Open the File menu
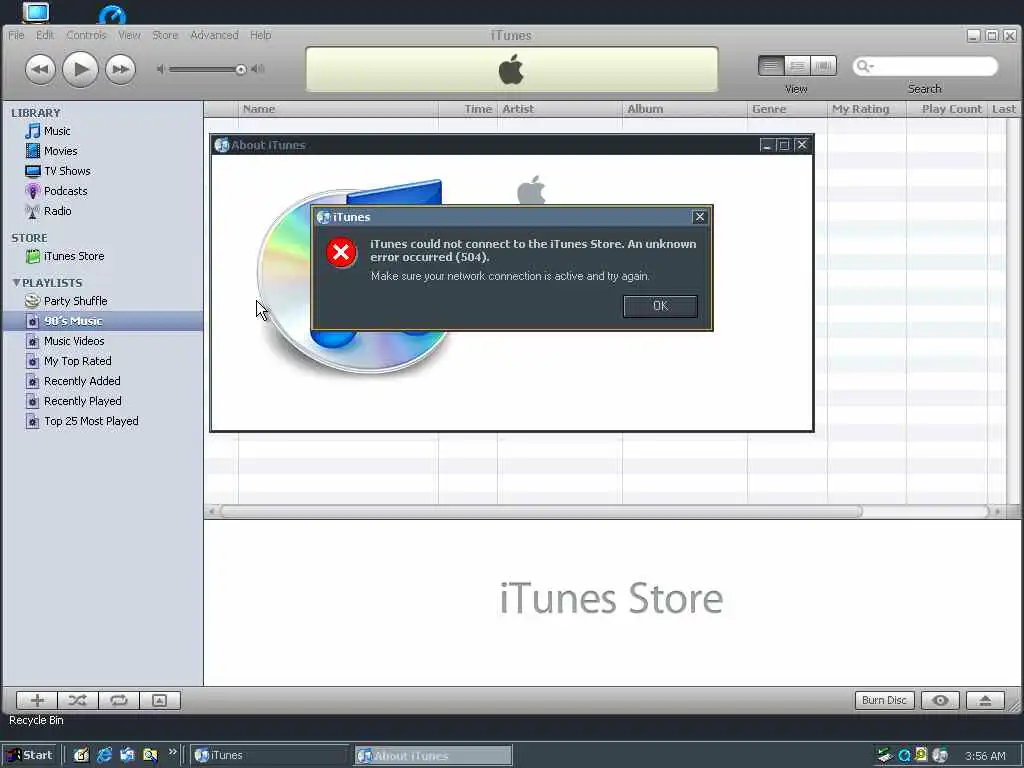The image size is (1024, 768). coord(16,35)
